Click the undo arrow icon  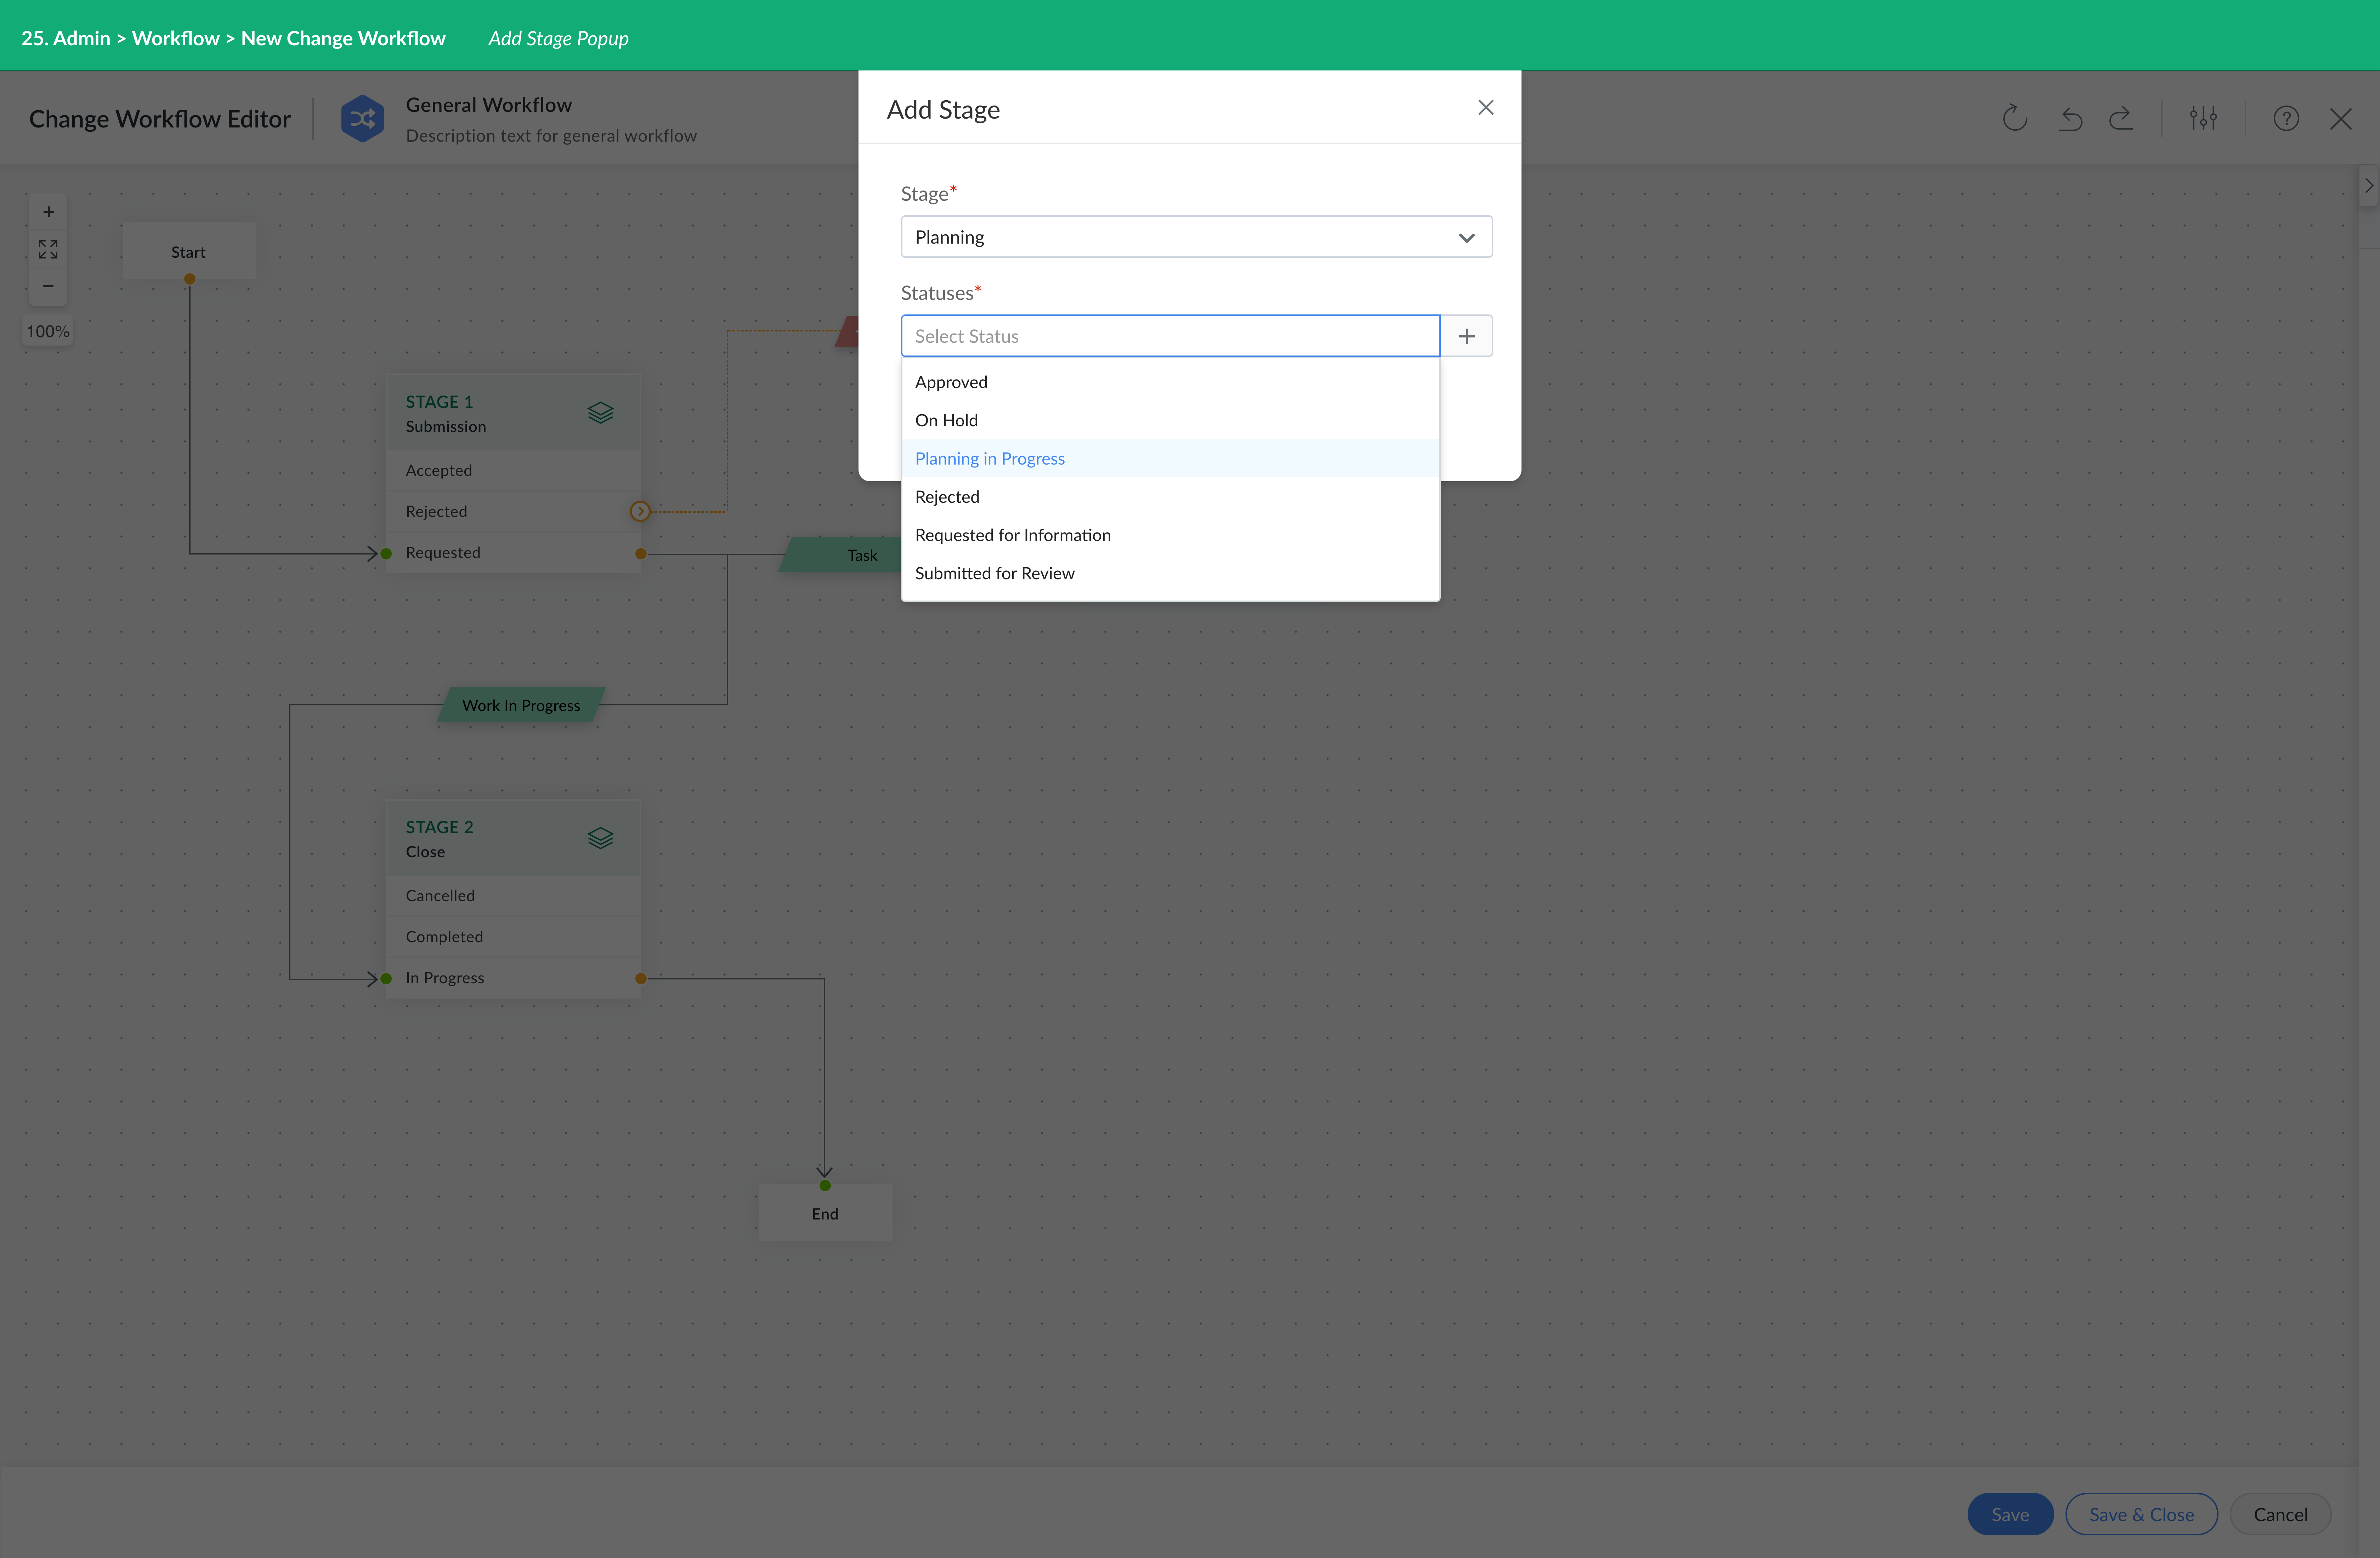click(x=2070, y=119)
